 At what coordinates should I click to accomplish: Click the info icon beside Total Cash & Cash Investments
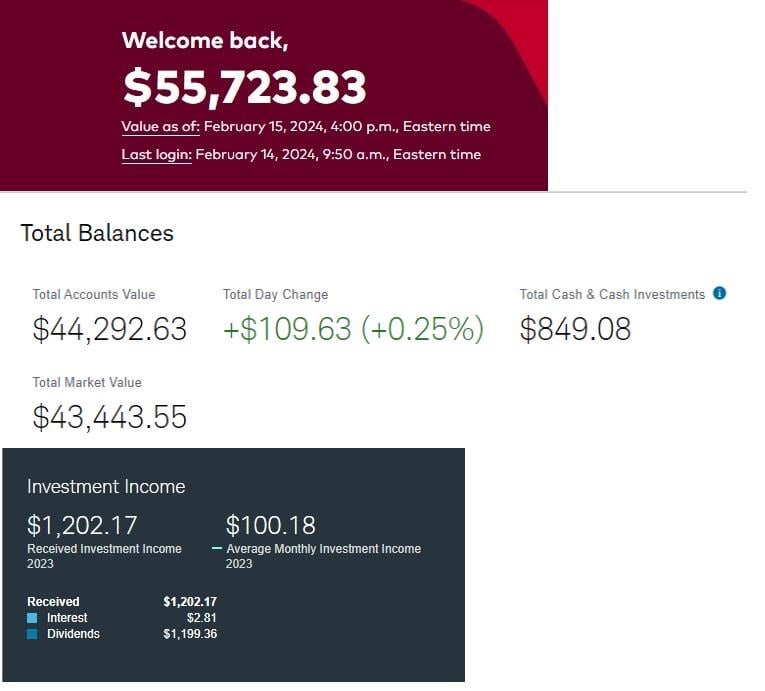719,294
